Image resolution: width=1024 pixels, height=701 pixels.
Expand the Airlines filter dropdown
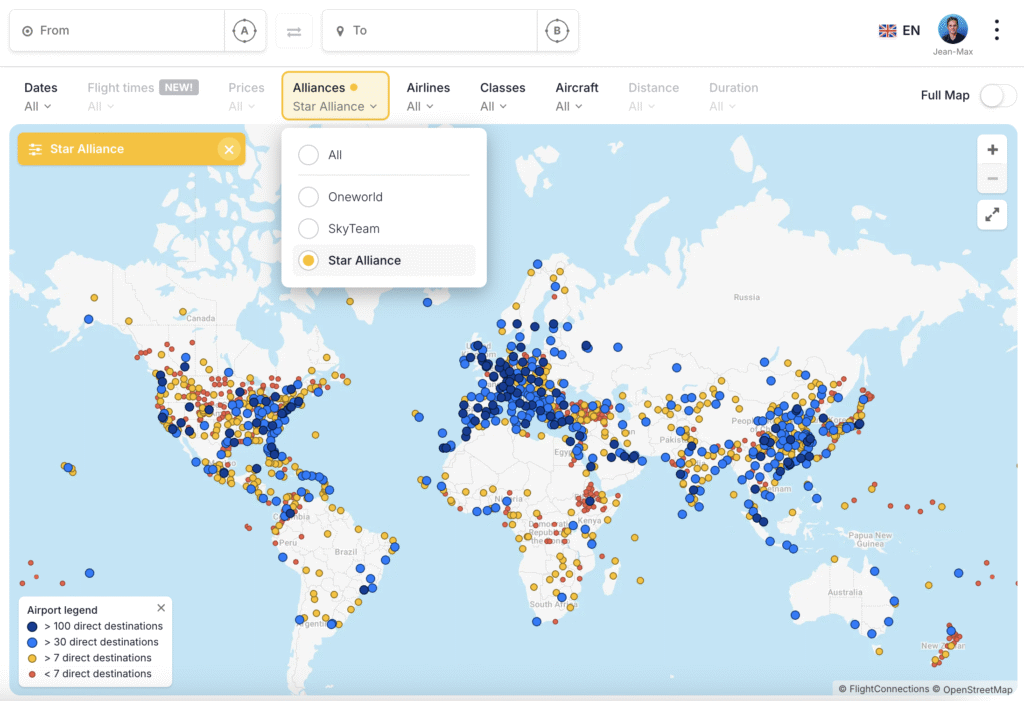click(427, 97)
